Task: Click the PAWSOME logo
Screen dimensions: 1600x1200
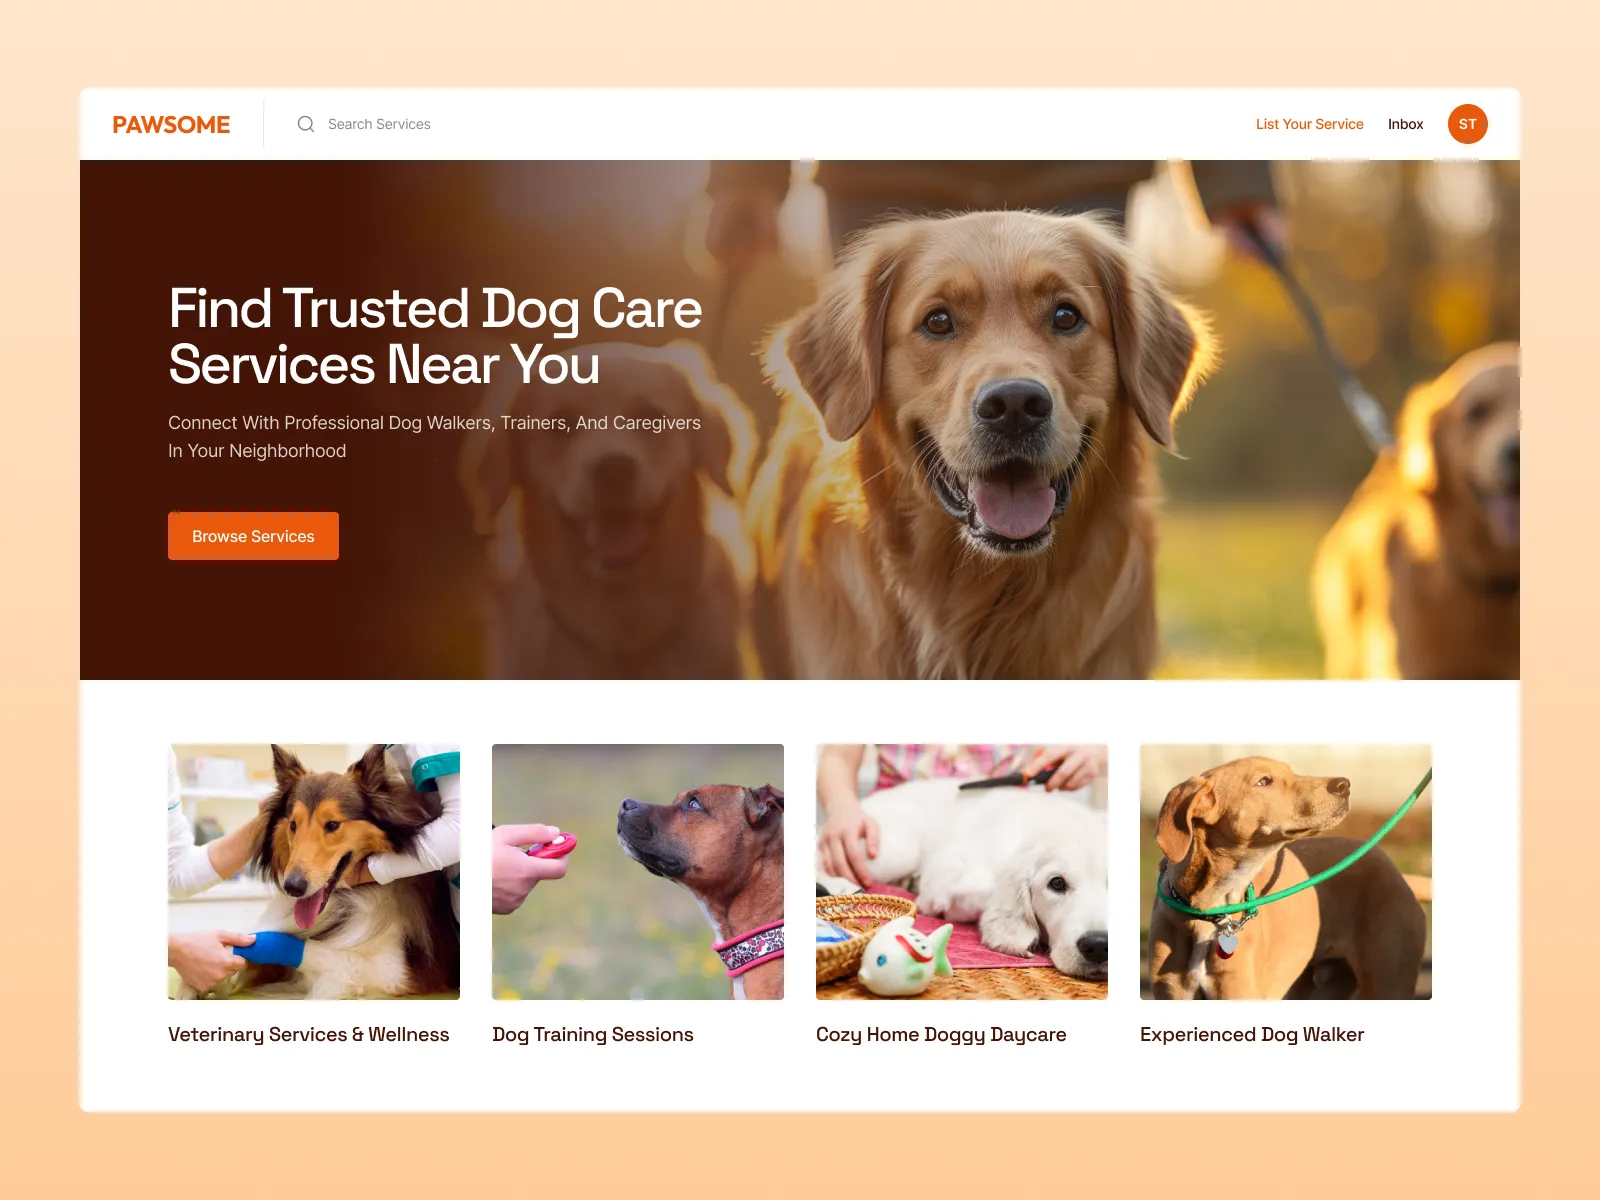Action: coord(171,124)
